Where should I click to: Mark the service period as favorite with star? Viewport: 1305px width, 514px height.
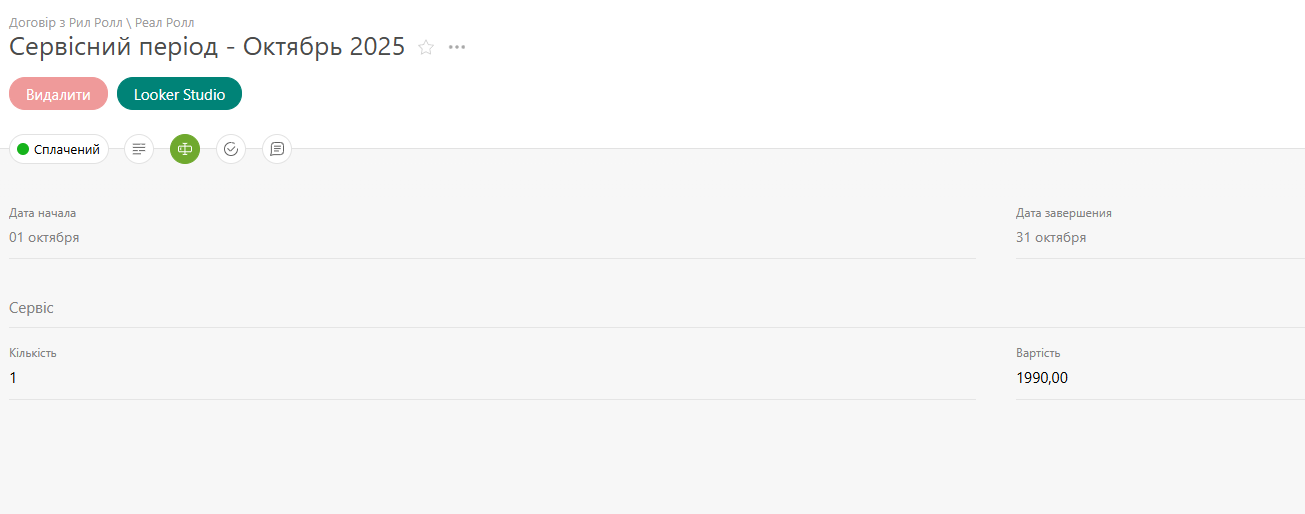[x=426, y=47]
